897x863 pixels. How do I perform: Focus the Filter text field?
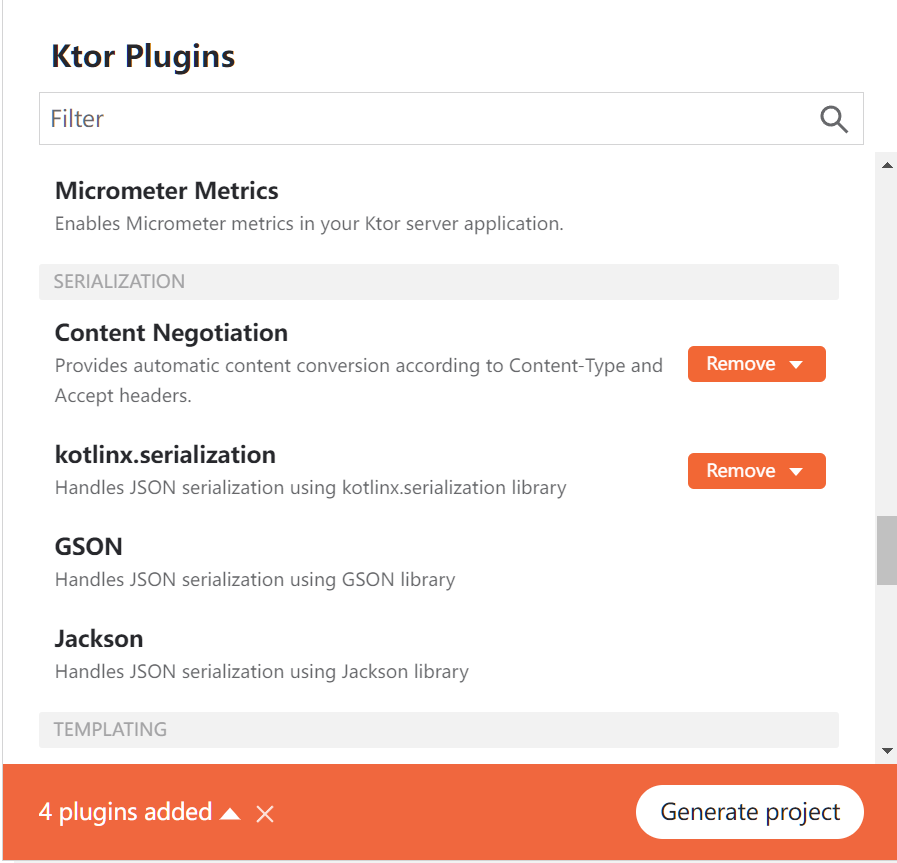coord(420,119)
